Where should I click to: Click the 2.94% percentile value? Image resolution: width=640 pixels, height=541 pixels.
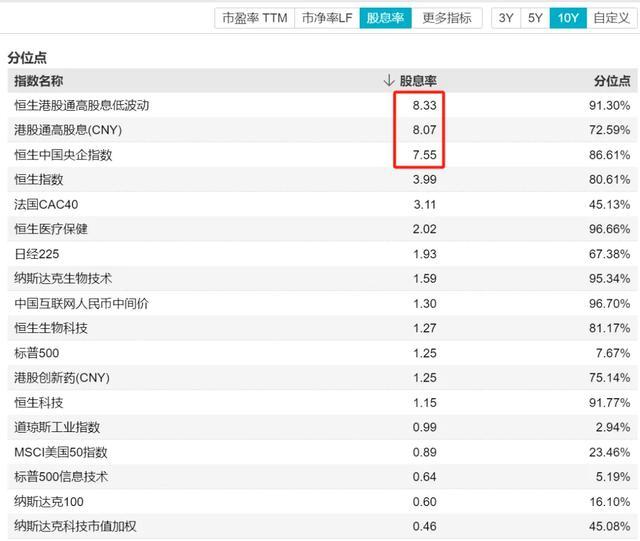click(x=613, y=427)
